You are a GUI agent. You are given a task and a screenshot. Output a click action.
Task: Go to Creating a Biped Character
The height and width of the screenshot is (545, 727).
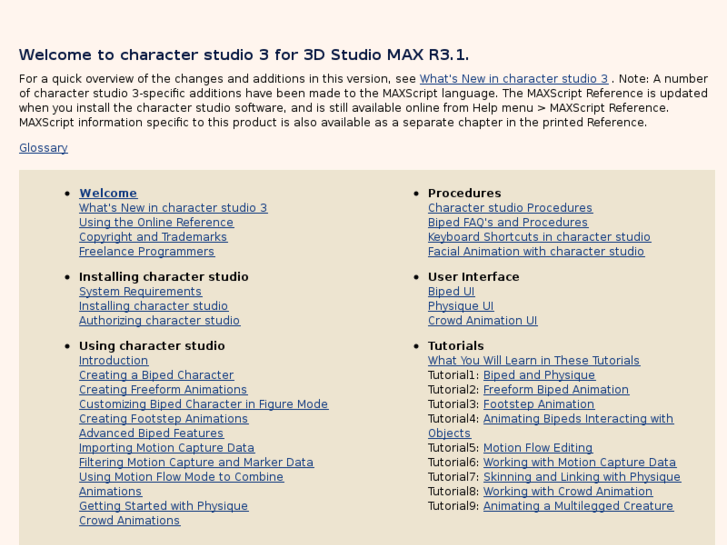[156, 375]
